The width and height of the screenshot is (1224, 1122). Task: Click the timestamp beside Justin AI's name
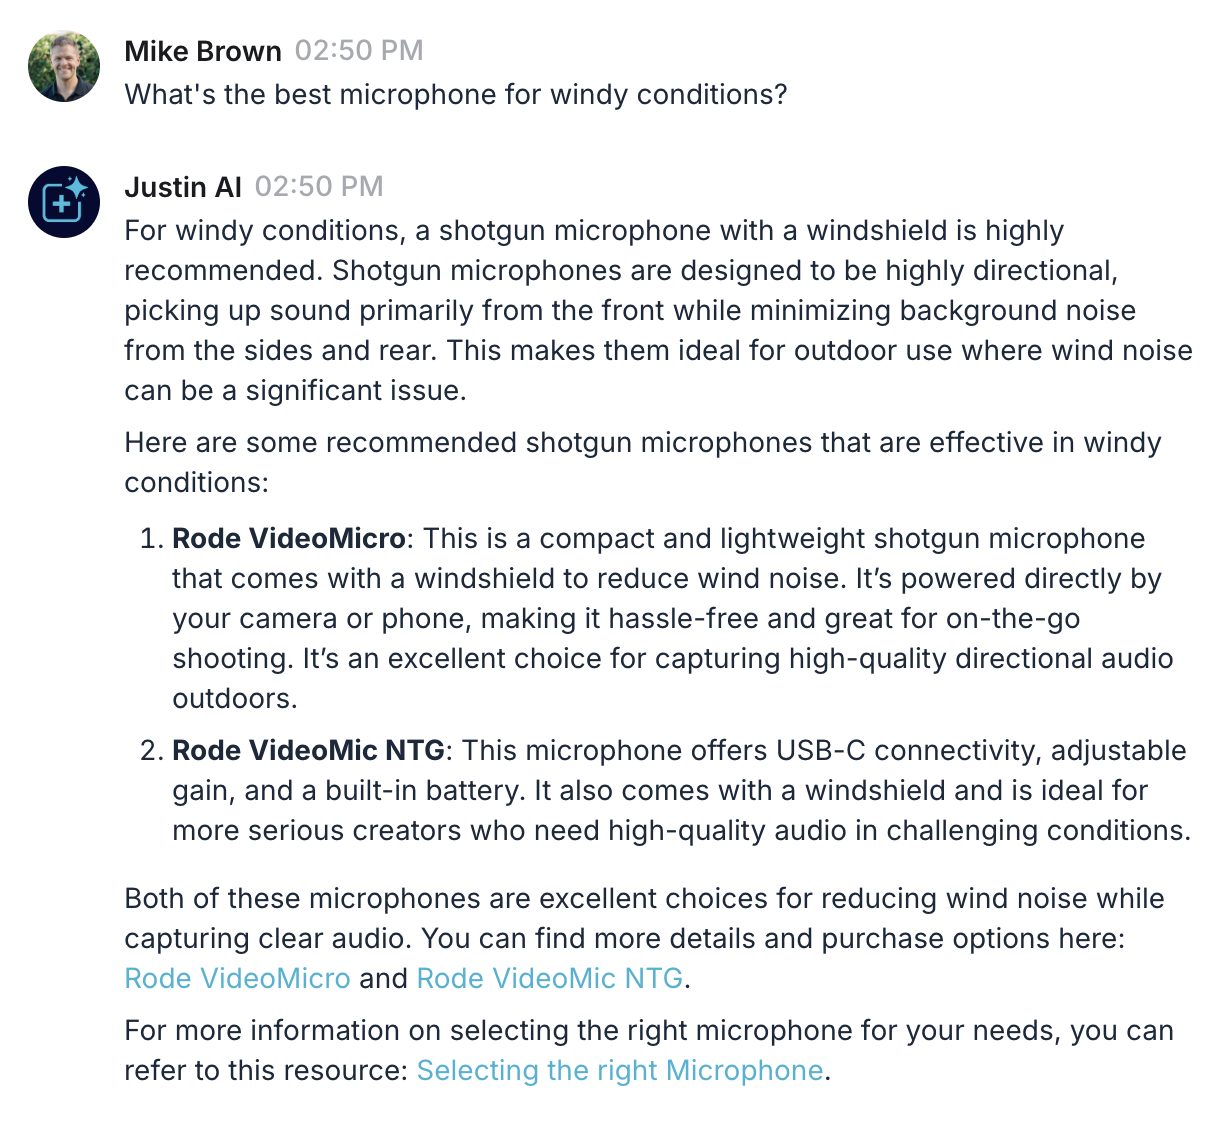pyautogui.click(x=319, y=187)
